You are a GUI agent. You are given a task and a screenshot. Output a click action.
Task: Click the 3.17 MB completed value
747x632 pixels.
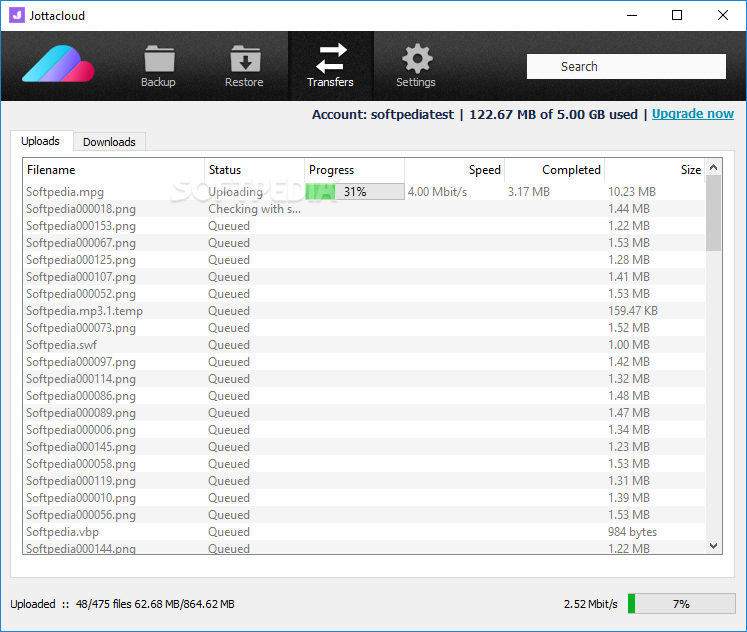click(528, 192)
